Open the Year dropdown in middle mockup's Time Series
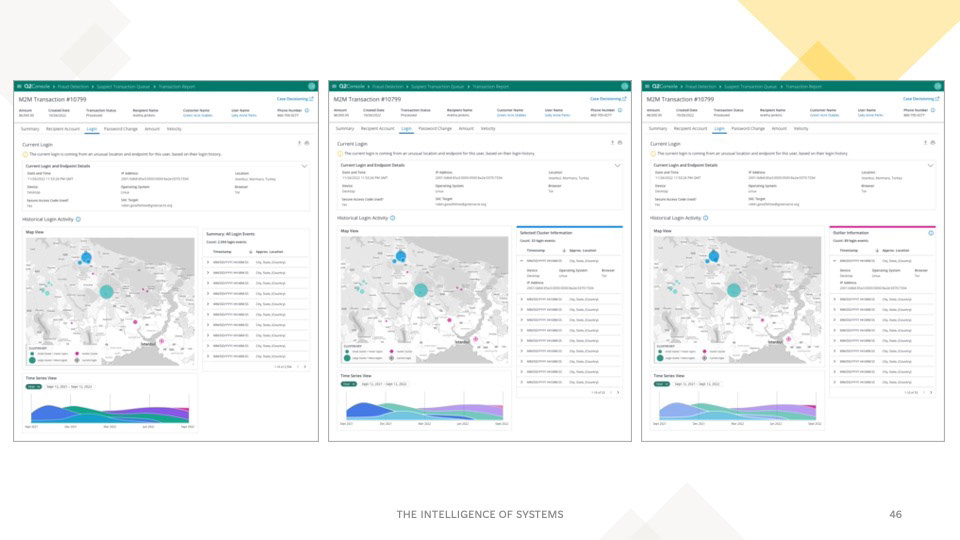The width and height of the screenshot is (960, 540). [x=348, y=384]
